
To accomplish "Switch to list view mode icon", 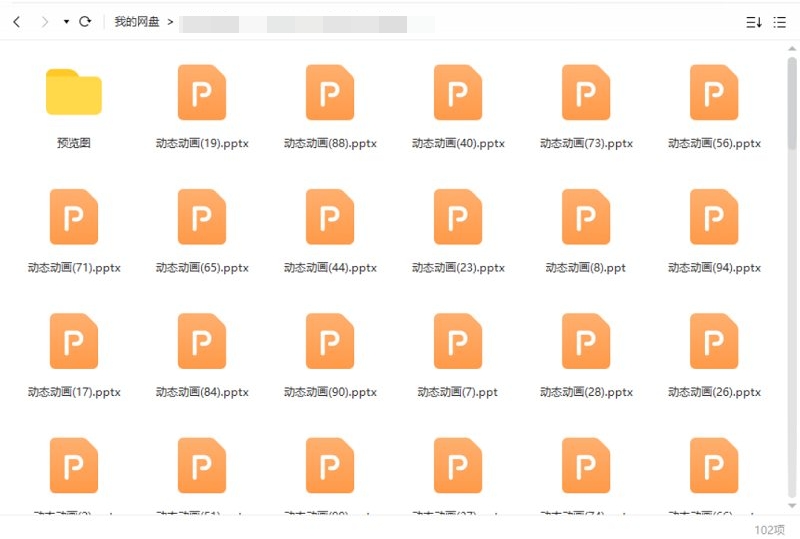I will point(780,22).
